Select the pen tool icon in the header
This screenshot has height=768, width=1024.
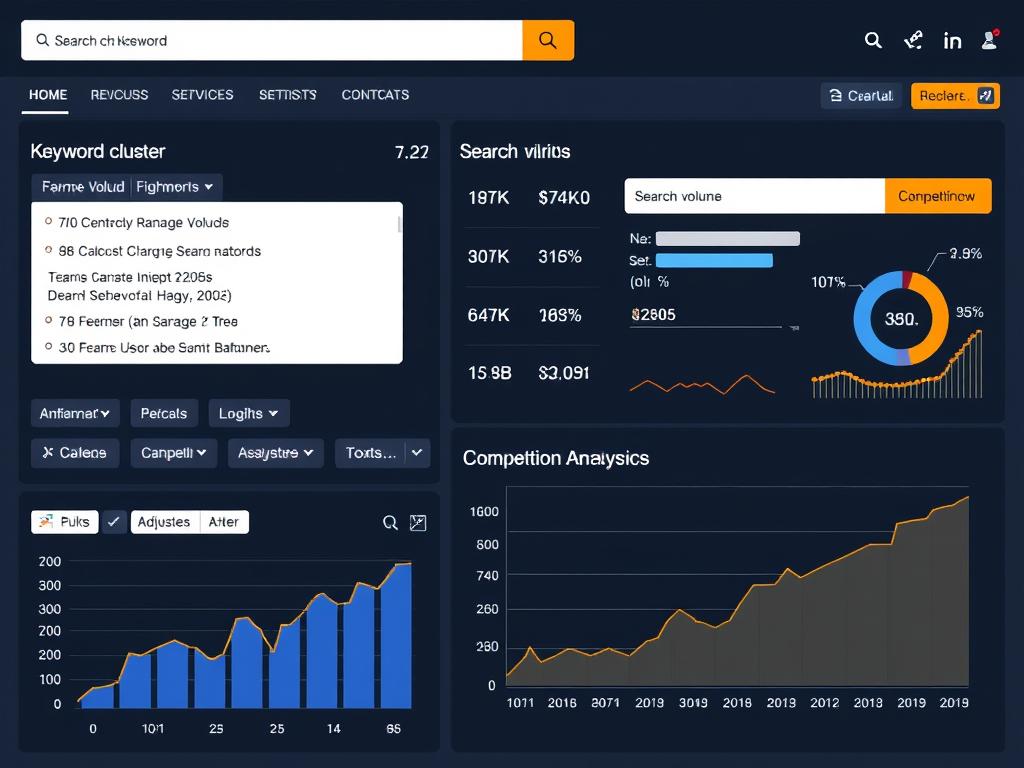coord(913,40)
